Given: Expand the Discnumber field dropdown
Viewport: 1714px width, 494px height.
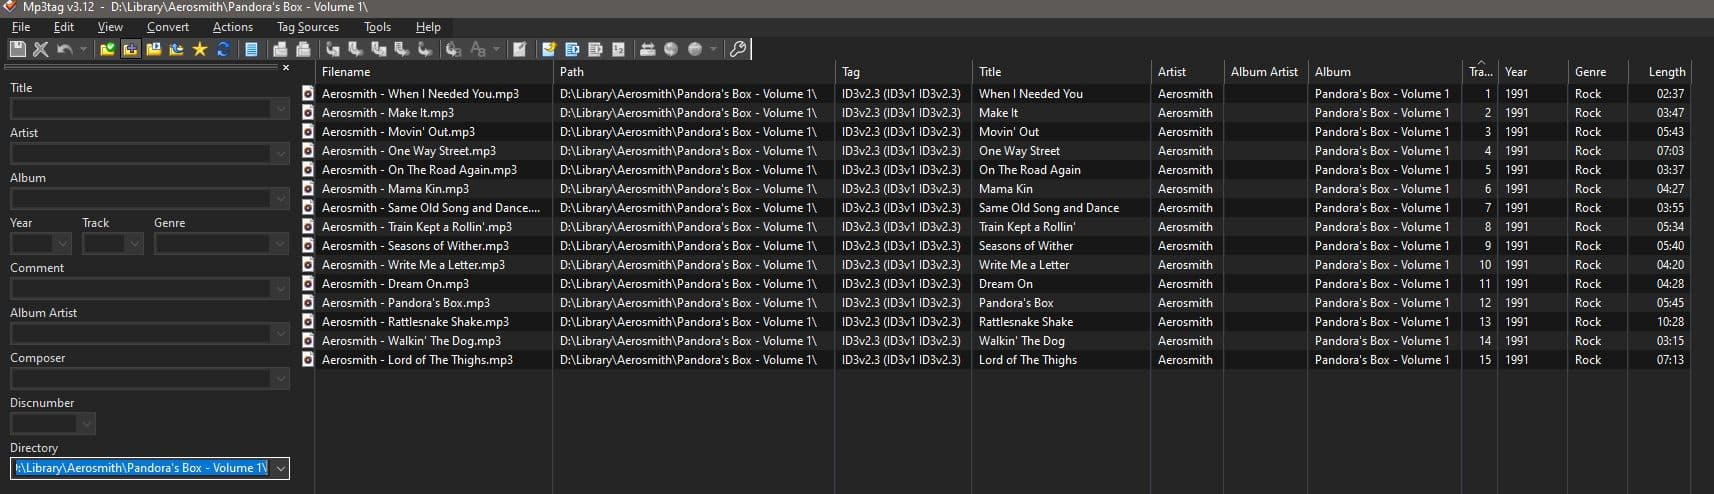Looking at the screenshot, I should (x=86, y=424).
